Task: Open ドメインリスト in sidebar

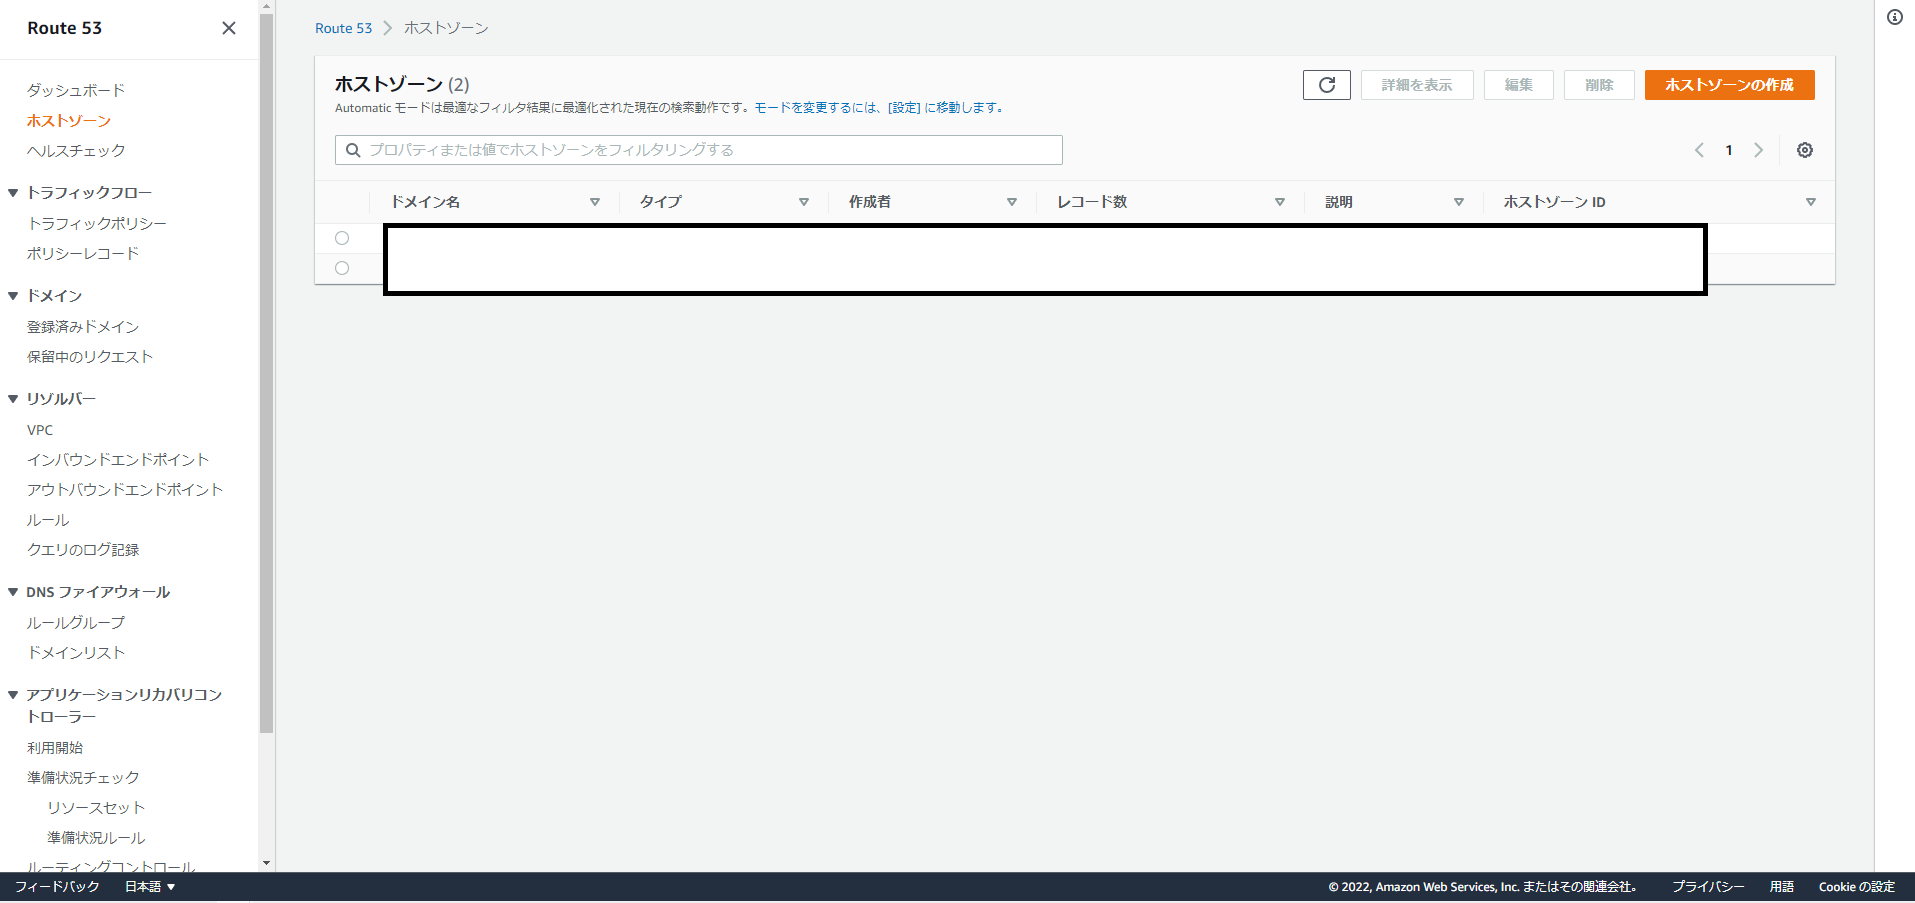Action: [76, 652]
